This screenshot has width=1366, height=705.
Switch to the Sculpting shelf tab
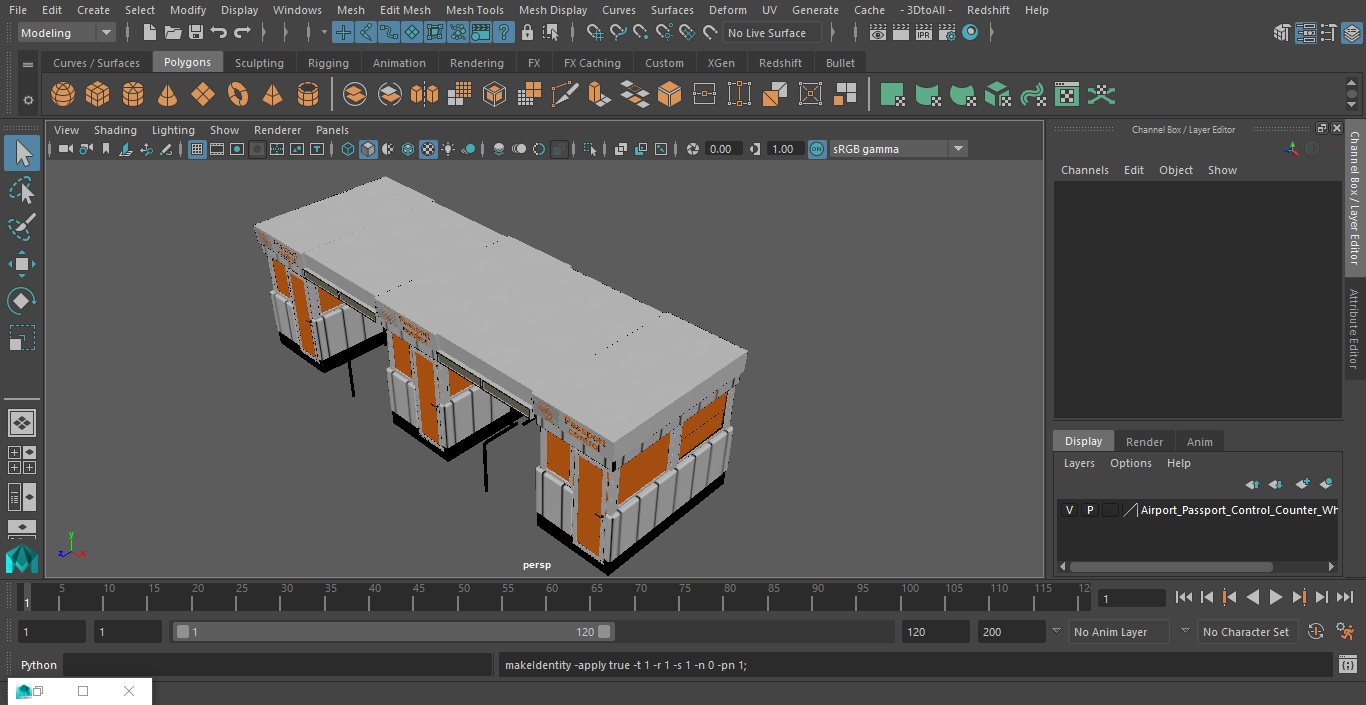tap(259, 63)
